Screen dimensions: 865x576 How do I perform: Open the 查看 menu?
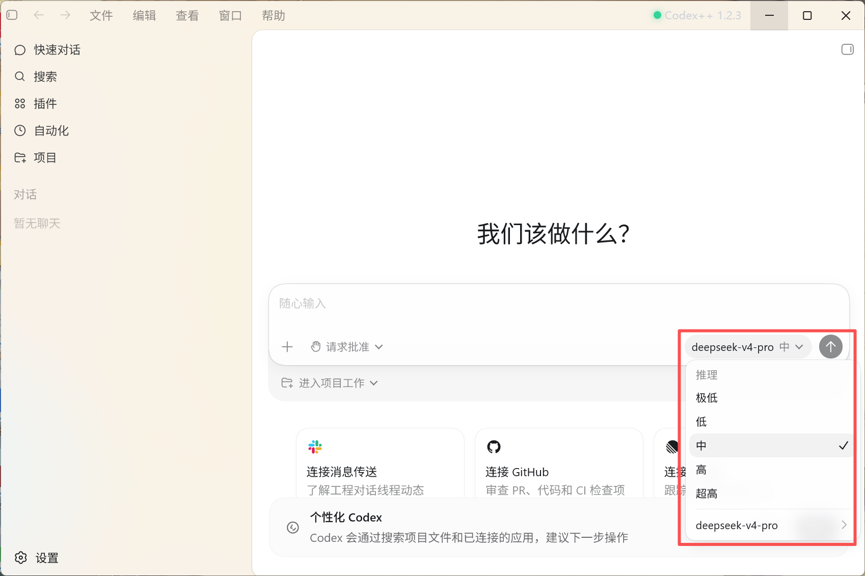click(188, 15)
